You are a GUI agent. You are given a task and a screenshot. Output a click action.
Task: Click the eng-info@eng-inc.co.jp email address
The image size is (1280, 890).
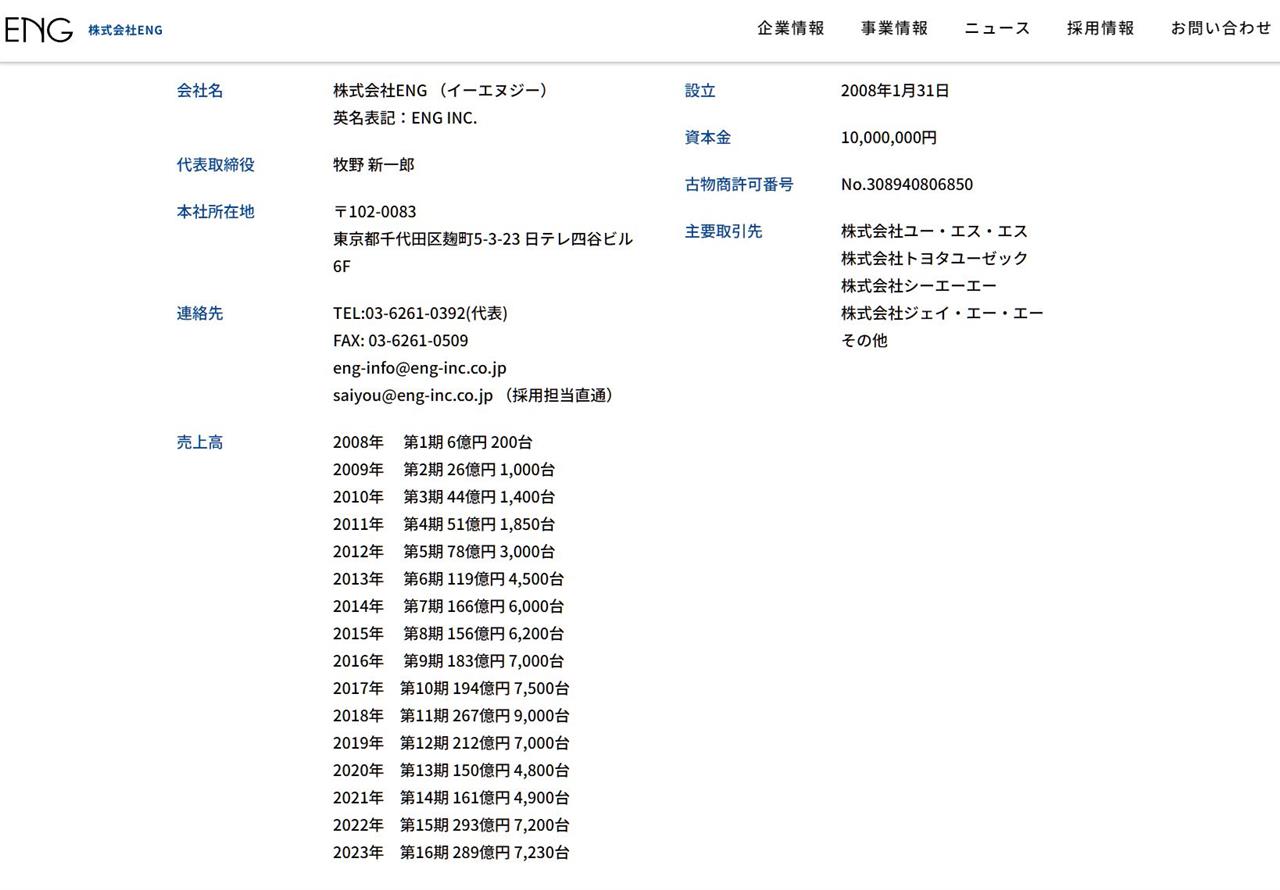point(420,367)
